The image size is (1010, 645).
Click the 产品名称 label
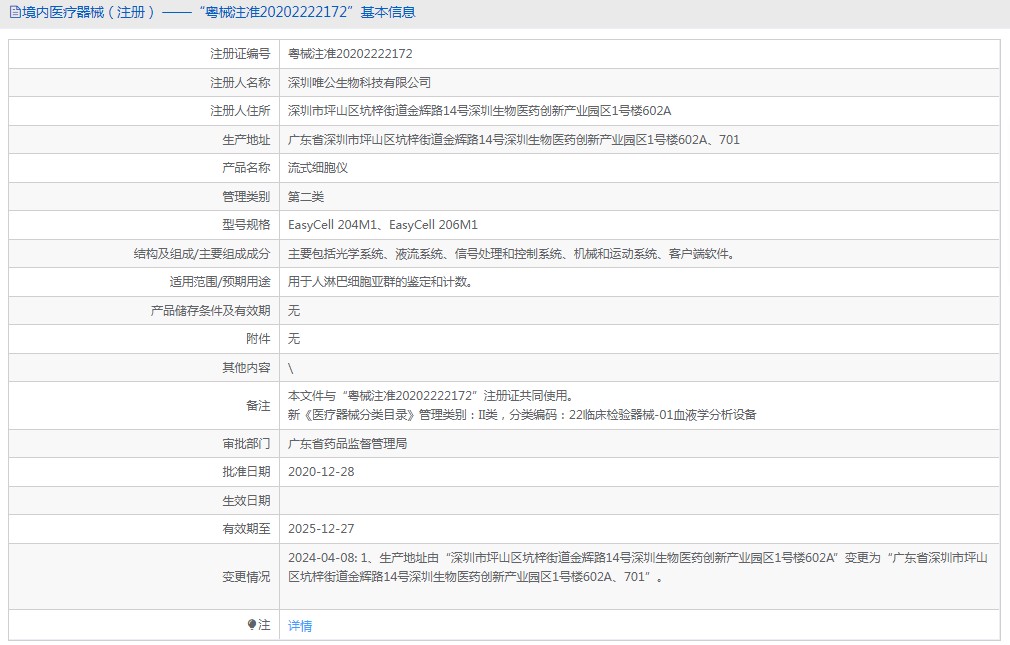246,168
